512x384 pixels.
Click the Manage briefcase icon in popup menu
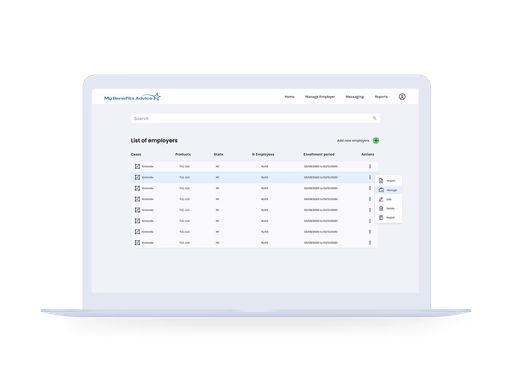click(381, 190)
